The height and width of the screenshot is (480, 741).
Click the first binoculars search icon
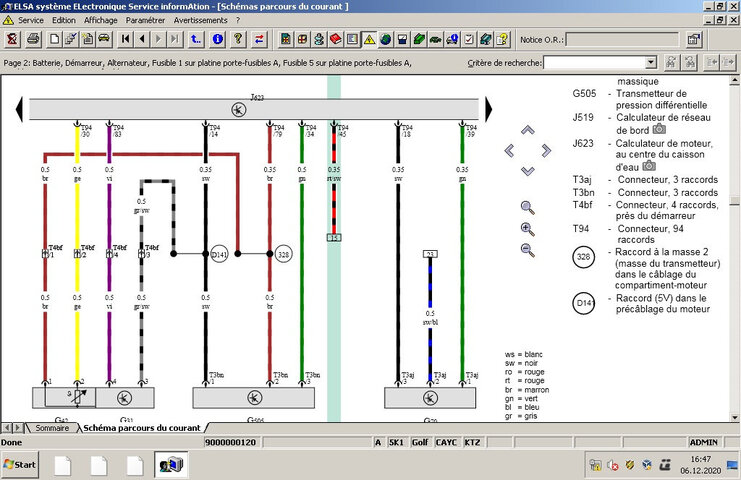[x=671, y=62]
